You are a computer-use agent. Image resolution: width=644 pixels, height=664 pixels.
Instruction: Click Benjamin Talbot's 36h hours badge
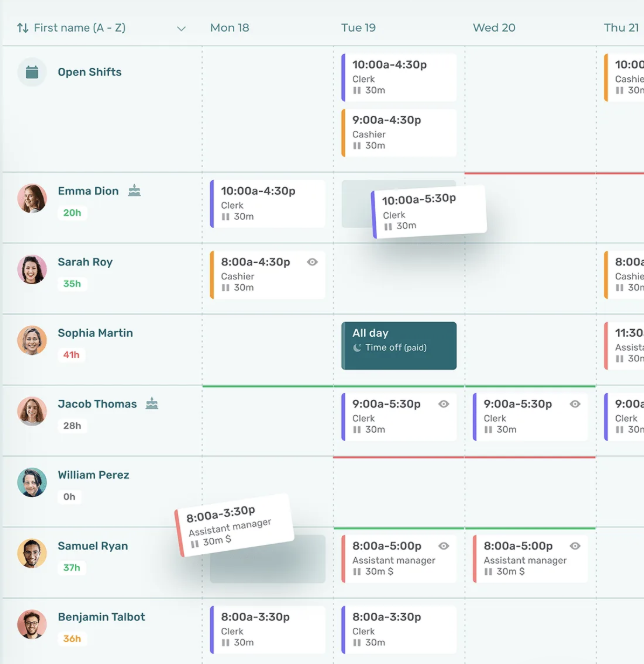(72, 639)
